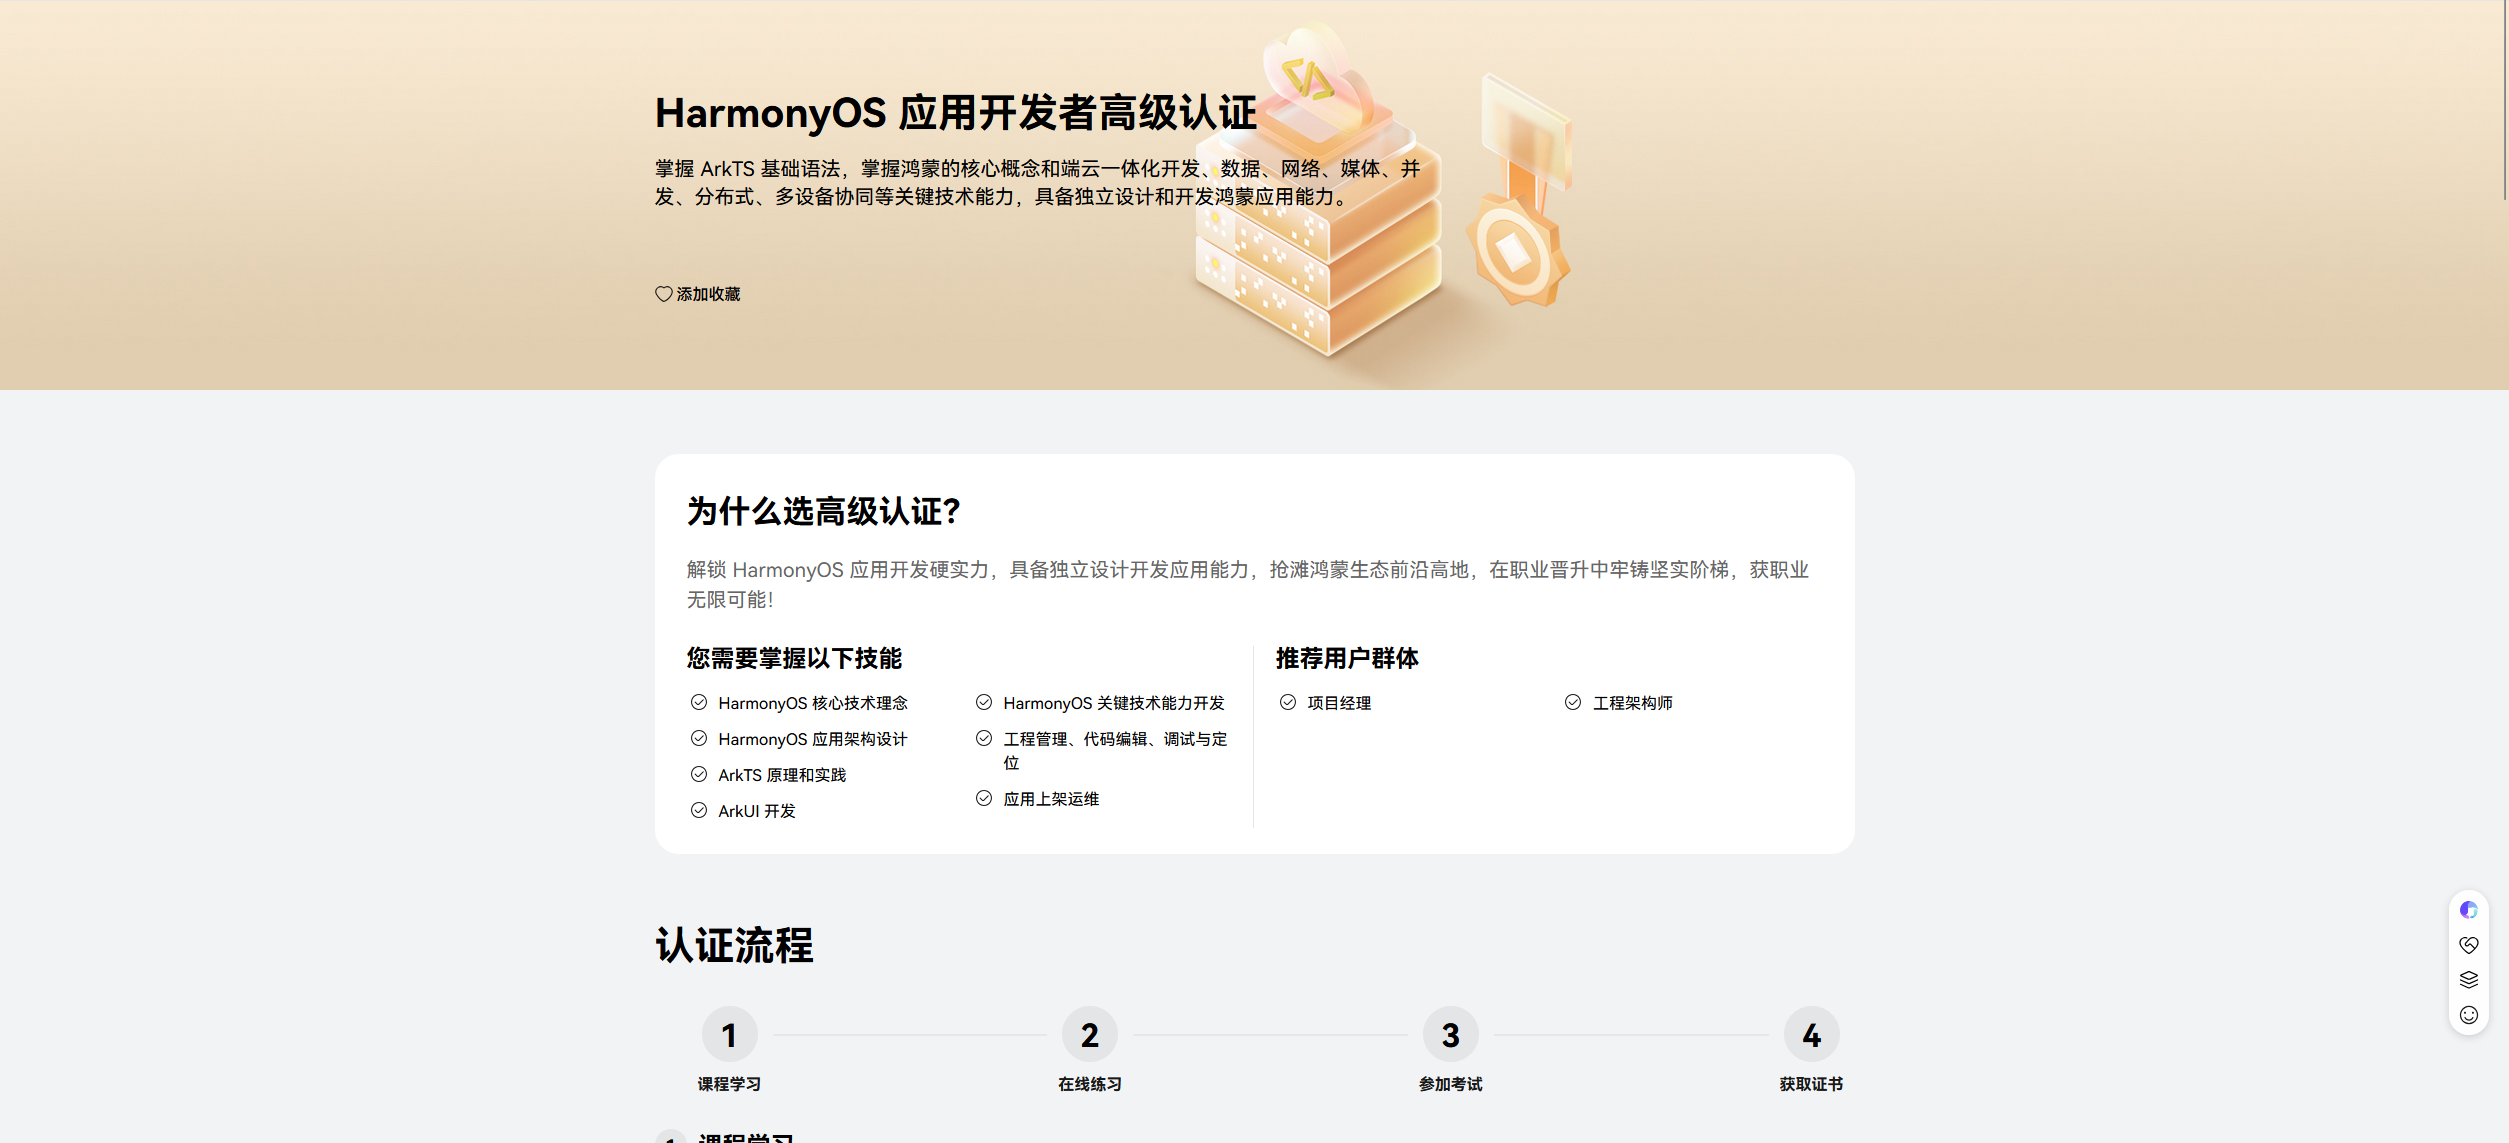Click check icon beside ArkUI 开发

point(699,810)
